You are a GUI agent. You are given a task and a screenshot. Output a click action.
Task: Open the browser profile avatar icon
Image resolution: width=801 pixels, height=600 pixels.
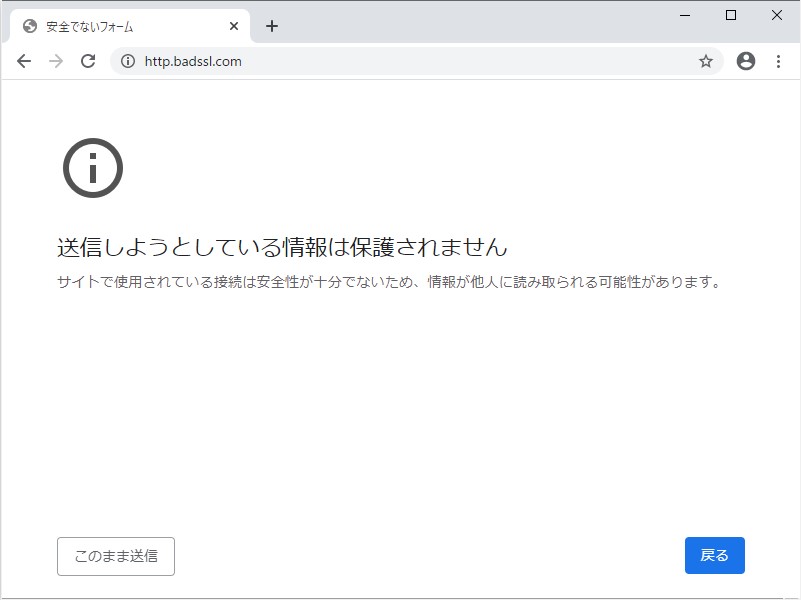coord(745,61)
